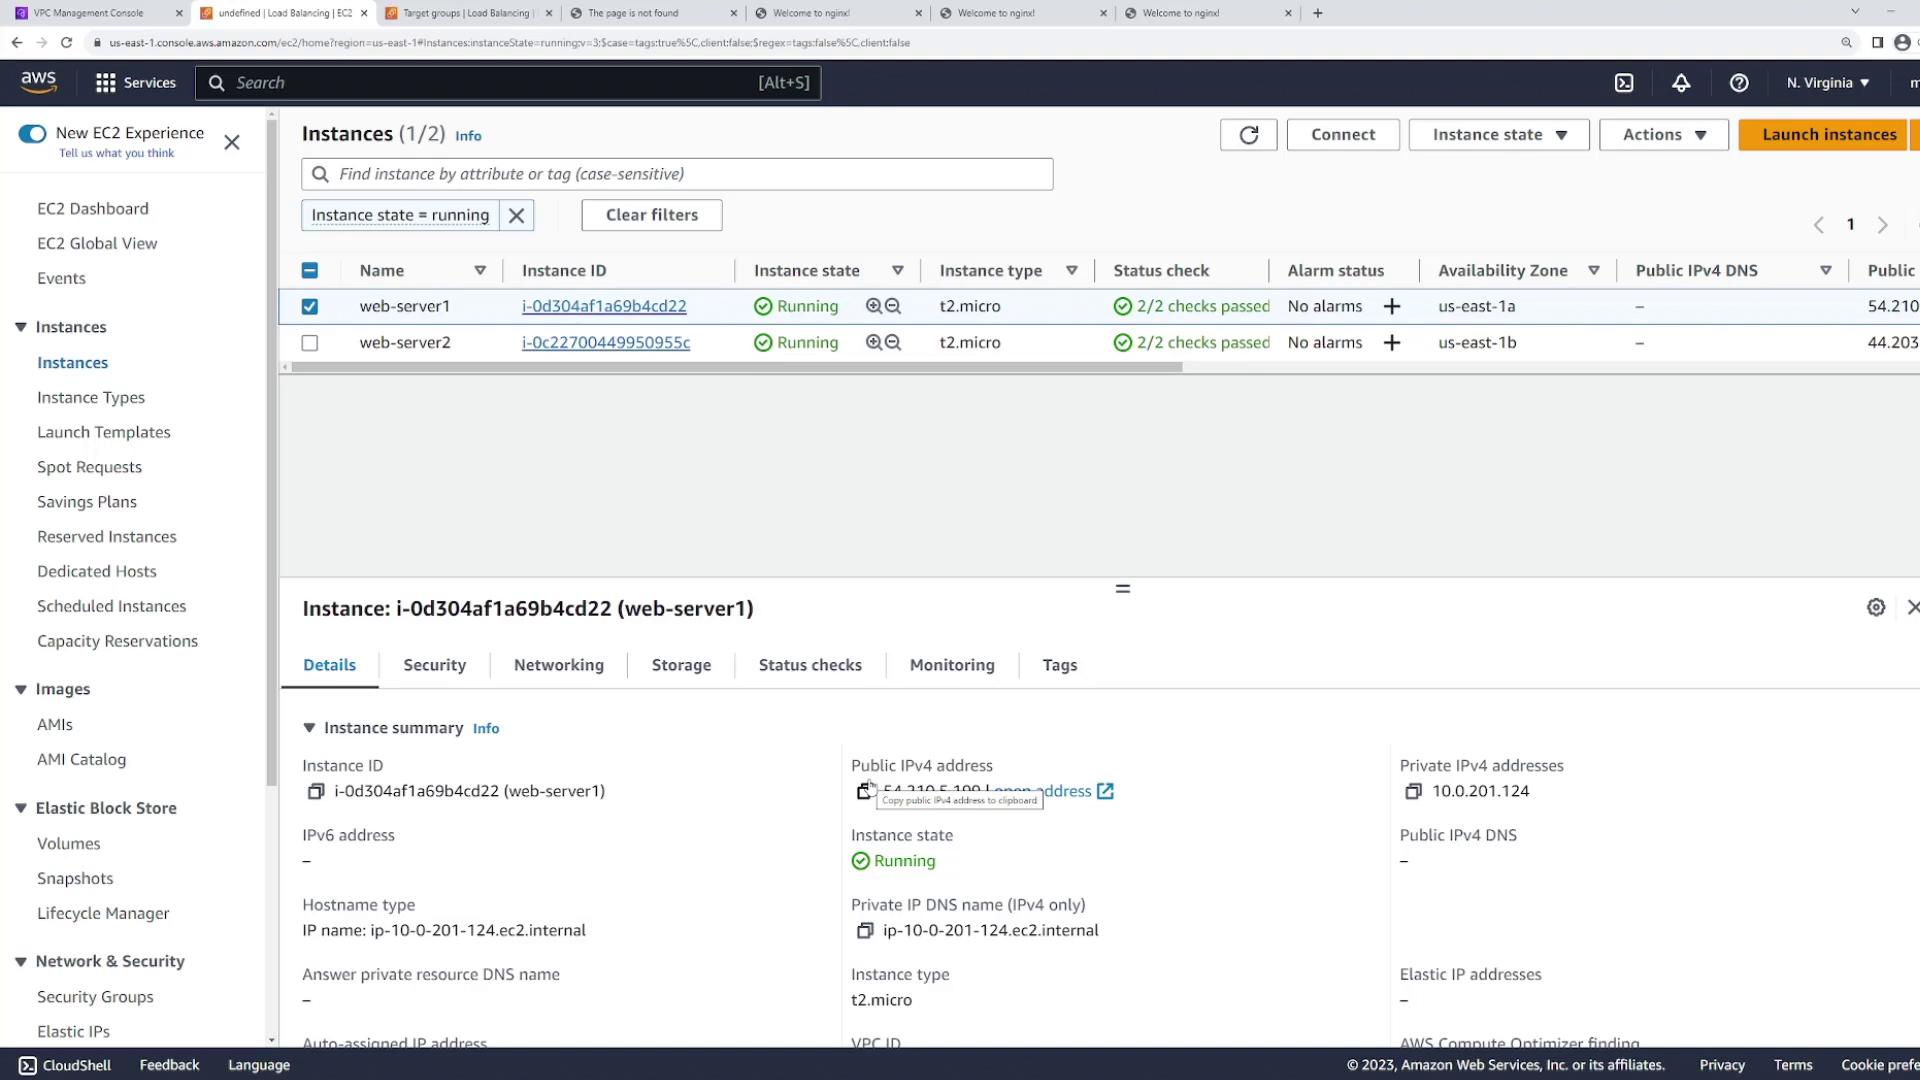Switch to the Status checks tab

pyautogui.click(x=809, y=665)
